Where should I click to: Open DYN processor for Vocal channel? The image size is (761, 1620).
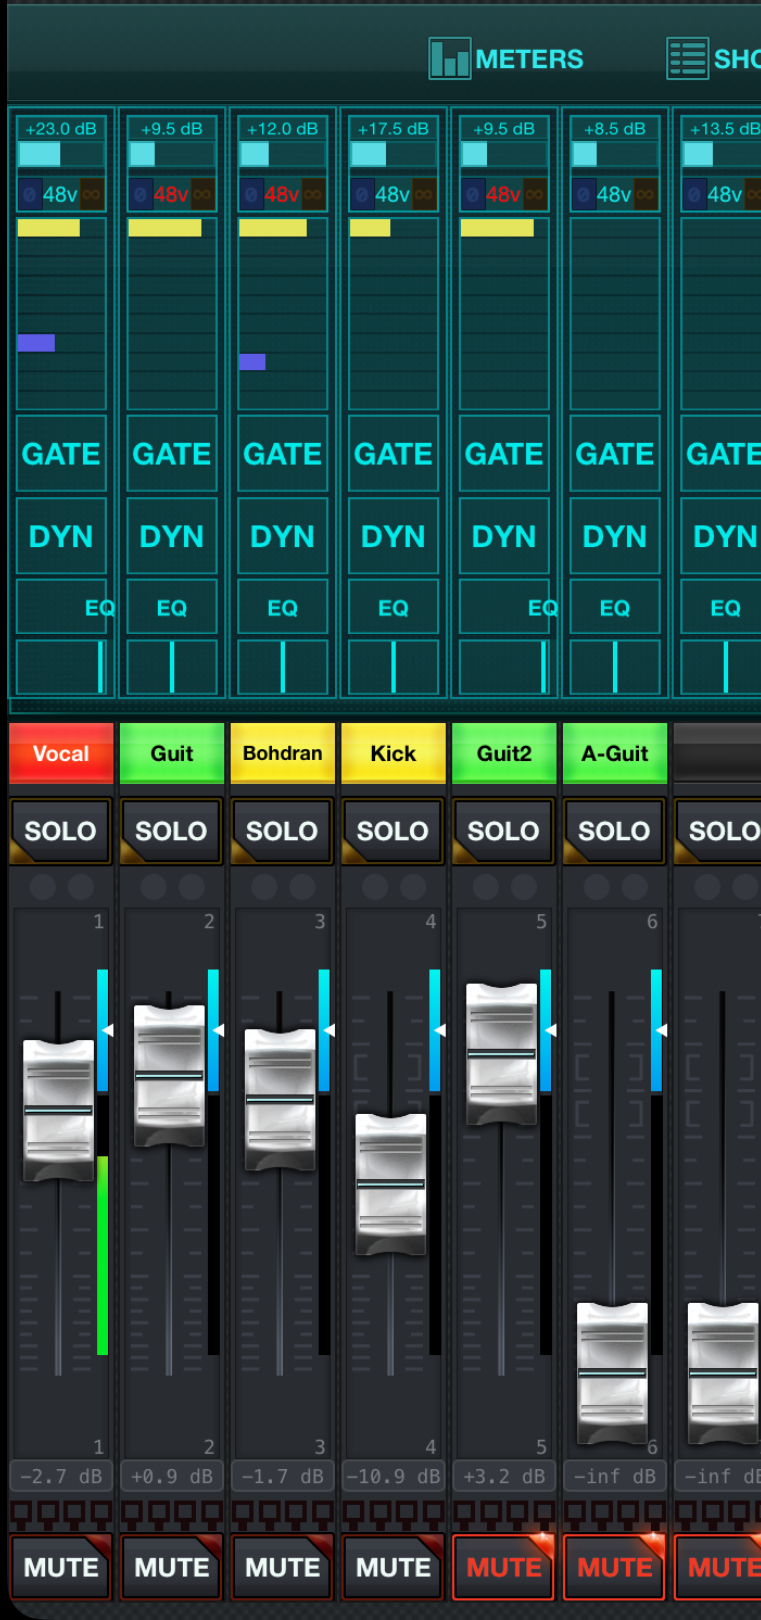(x=61, y=536)
